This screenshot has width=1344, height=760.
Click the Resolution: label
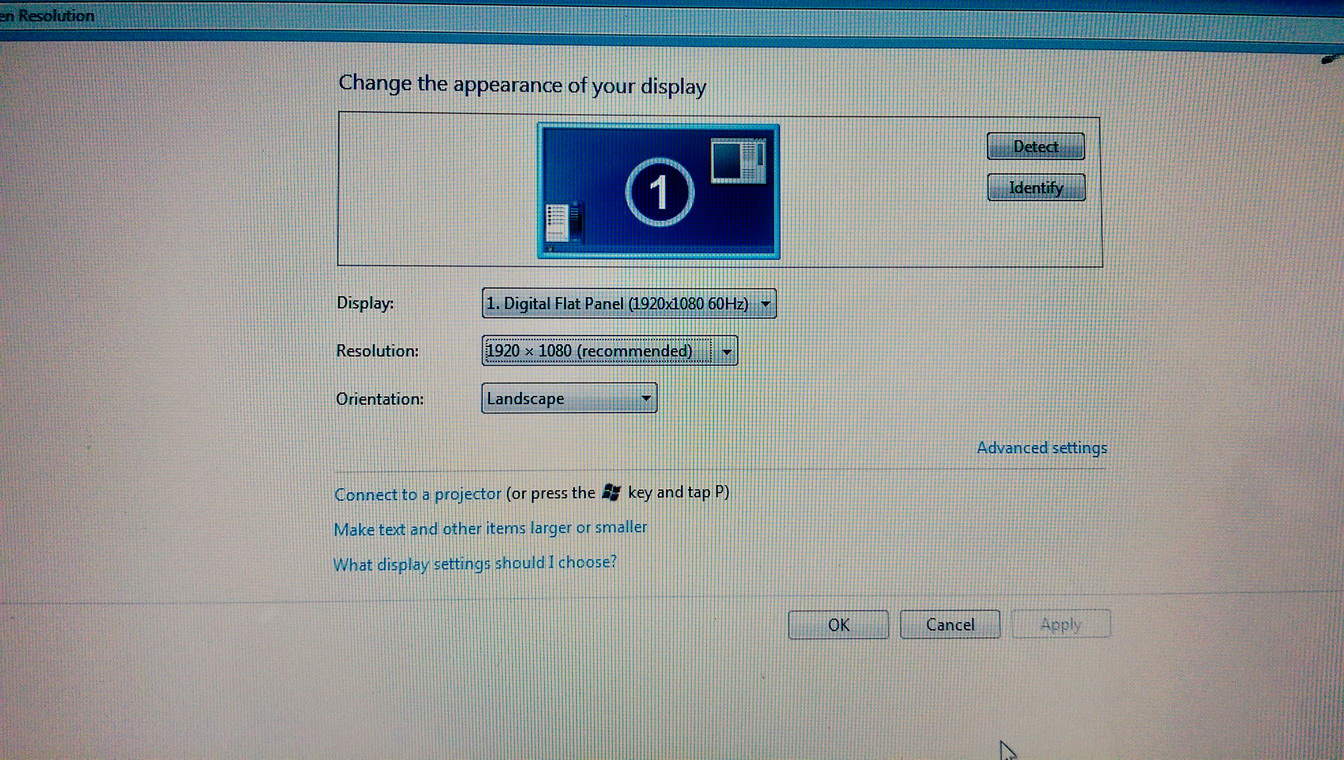pyautogui.click(x=377, y=351)
